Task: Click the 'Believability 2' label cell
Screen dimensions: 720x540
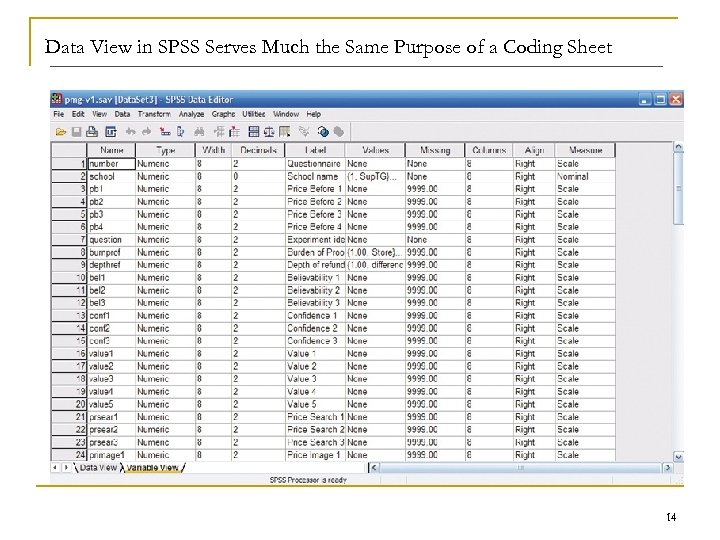Action: click(x=315, y=290)
